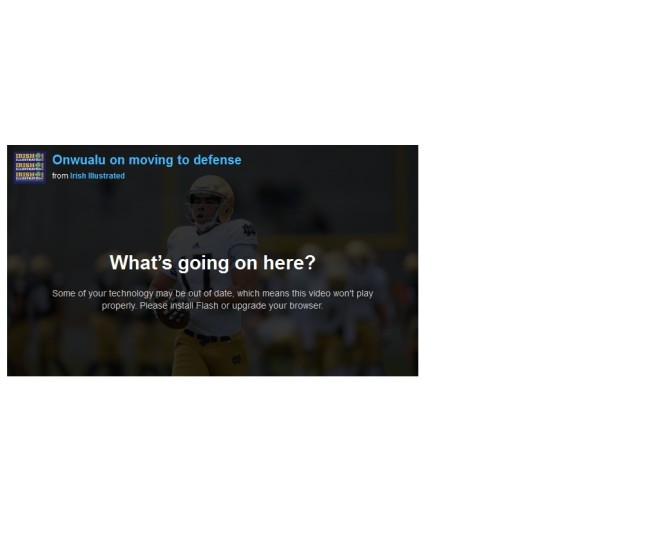Click the Irish Illustrated channel logo thumbnail

(29, 168)
